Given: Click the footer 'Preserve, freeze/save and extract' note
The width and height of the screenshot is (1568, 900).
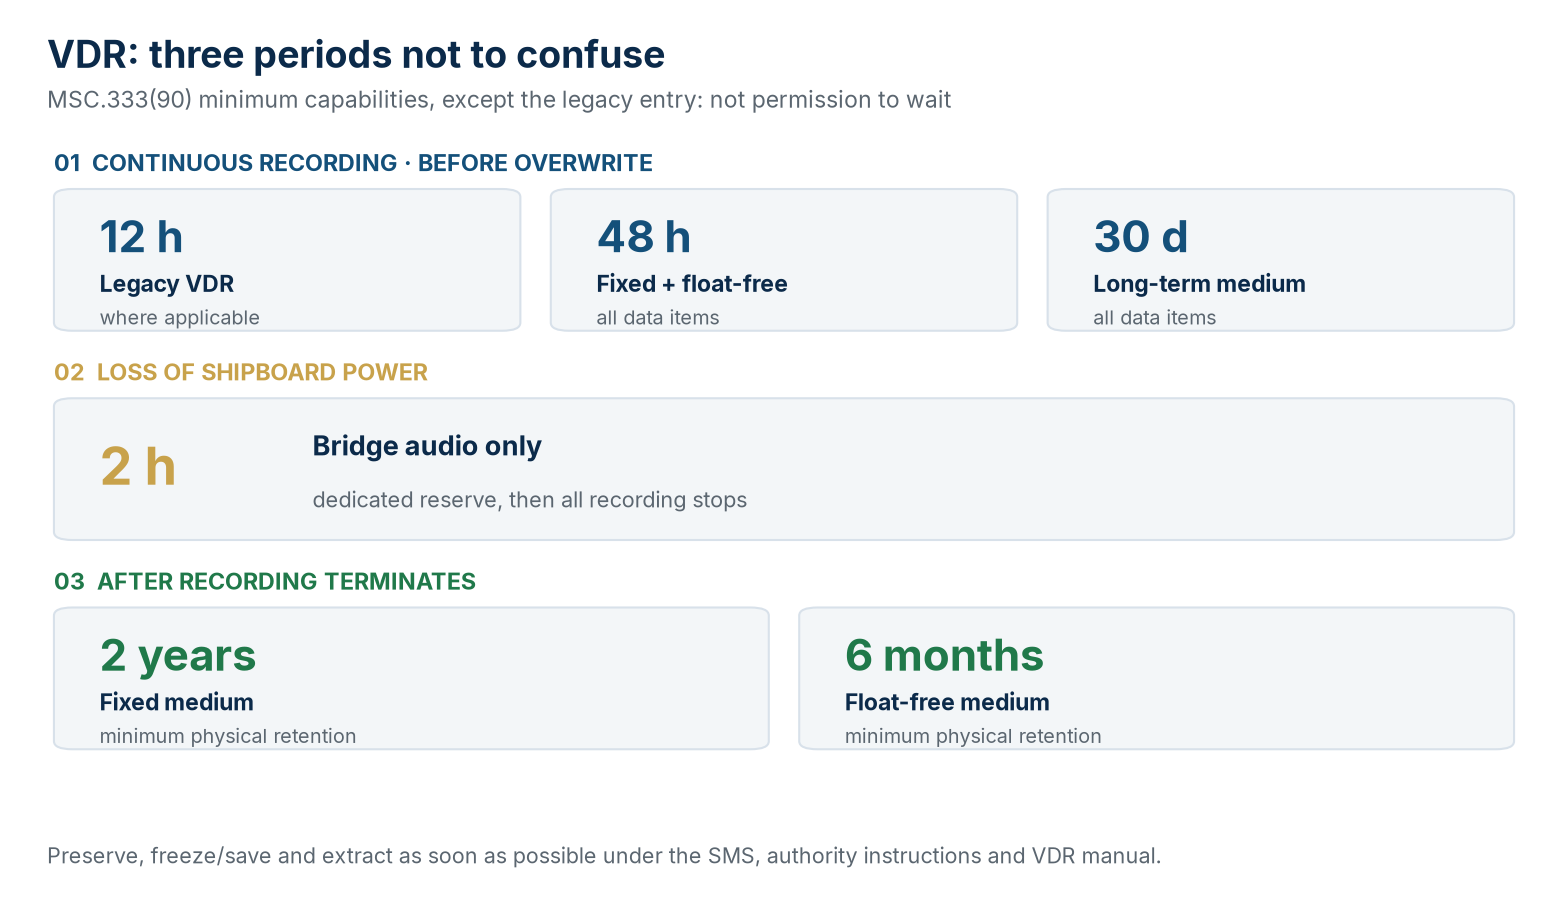Looking at the screenshot, I should [604, 856].
